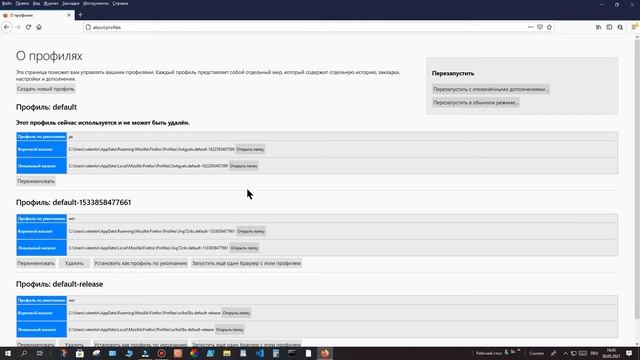Open local folder of the default profile
Screen dimensions: 640x360
243,166
